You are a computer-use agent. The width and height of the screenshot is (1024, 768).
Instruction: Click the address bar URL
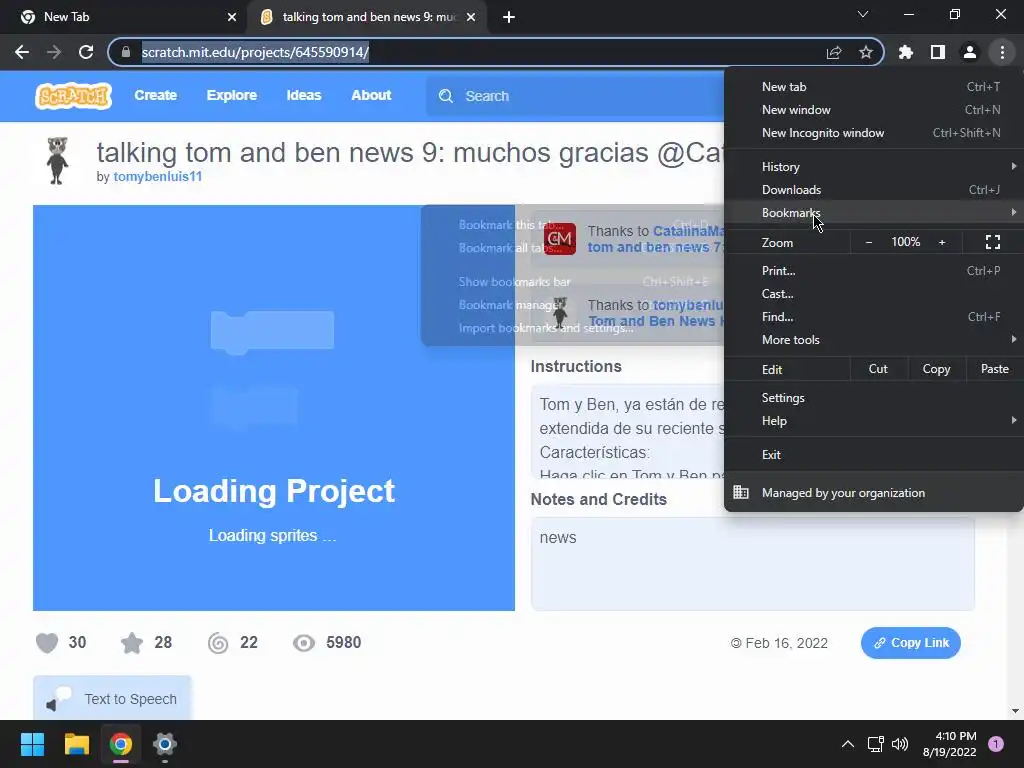255,52
